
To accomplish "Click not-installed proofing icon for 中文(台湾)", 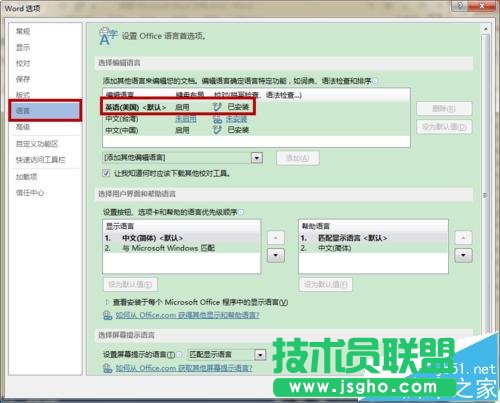I will click(217, 119).
